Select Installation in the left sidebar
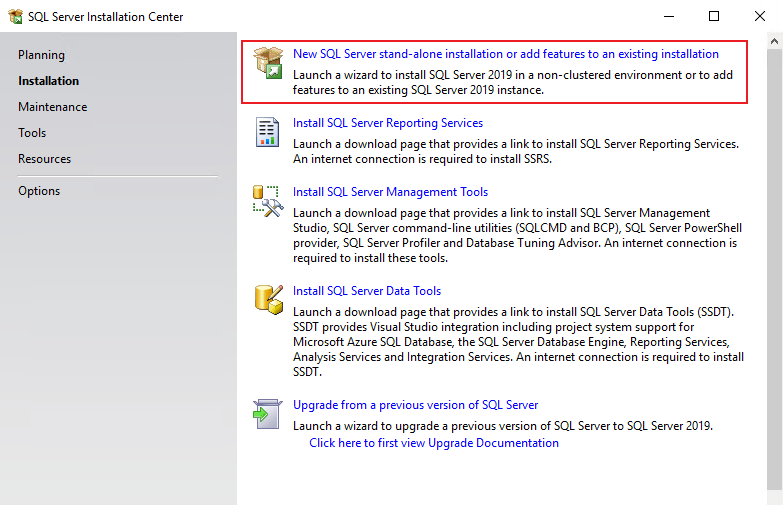The height and width of the screenshot is (505, 783). click(x=48, y=81)
